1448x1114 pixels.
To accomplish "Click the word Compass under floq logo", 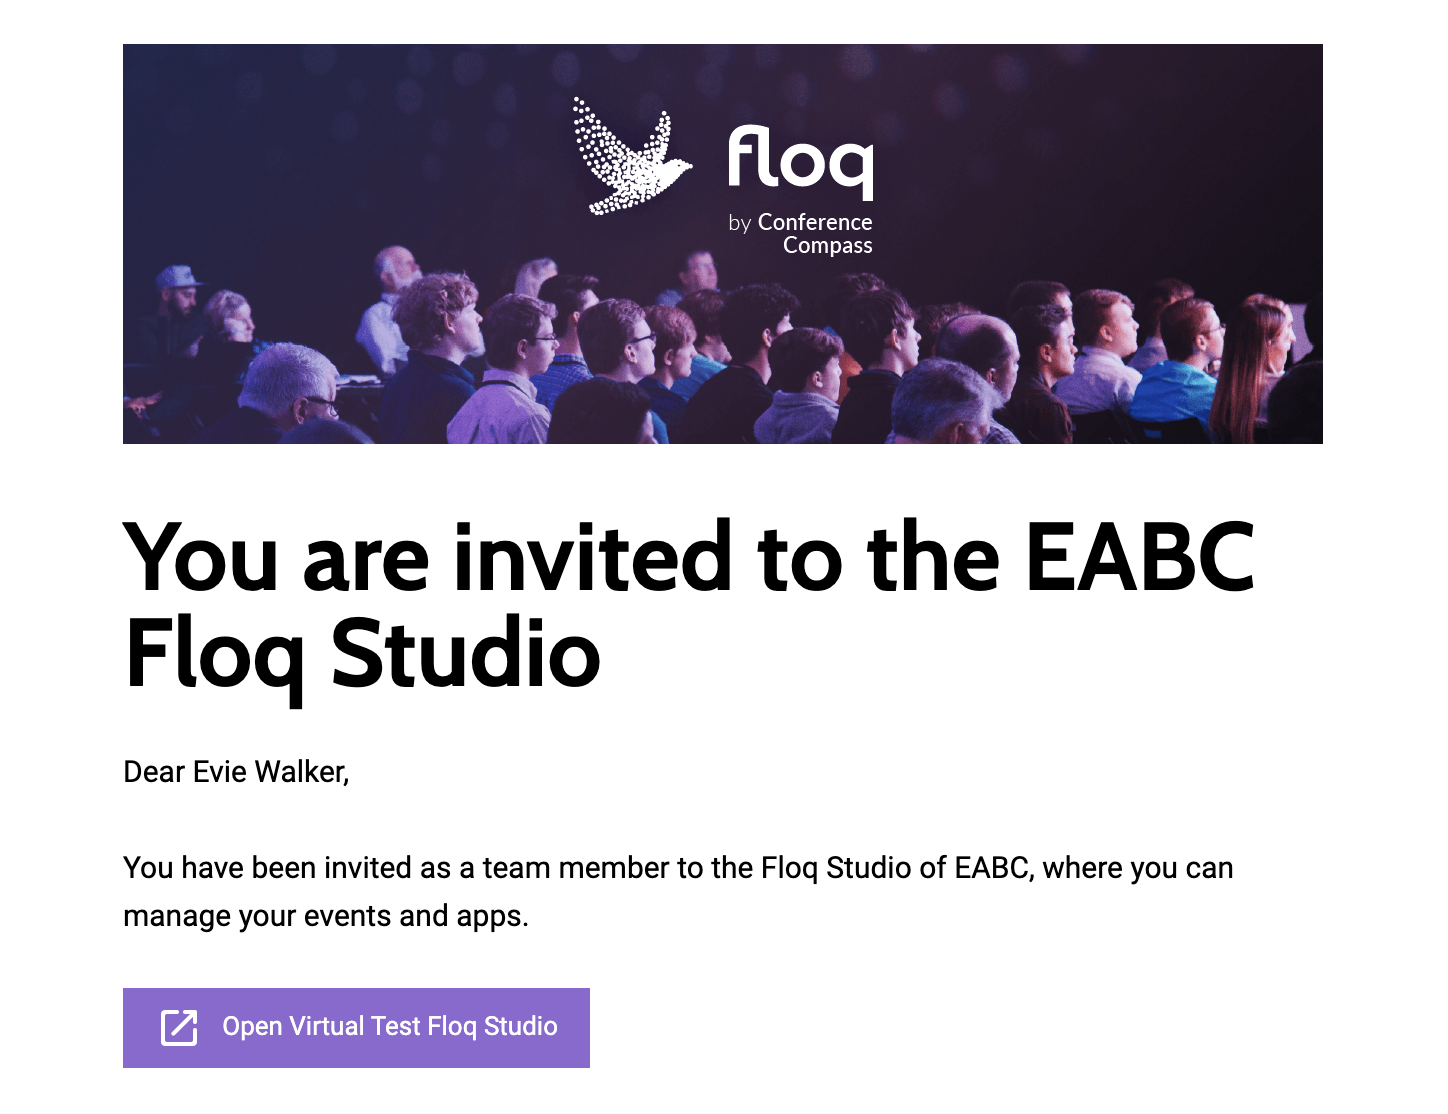I will click(828, 246).
